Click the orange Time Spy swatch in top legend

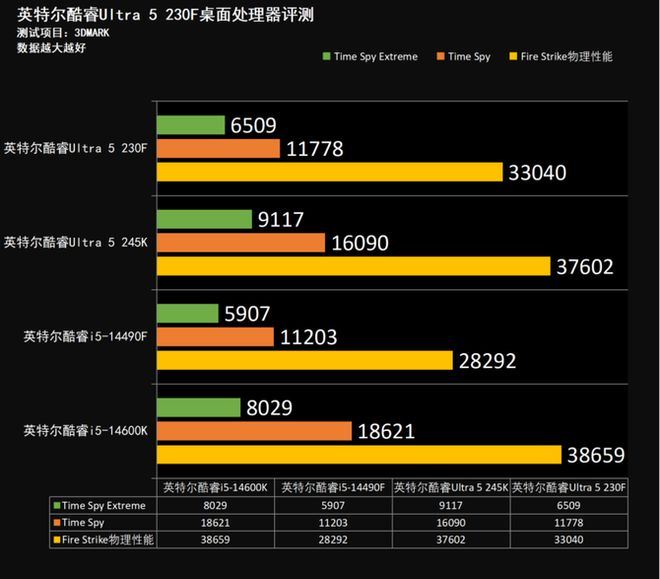pos(441,57)
